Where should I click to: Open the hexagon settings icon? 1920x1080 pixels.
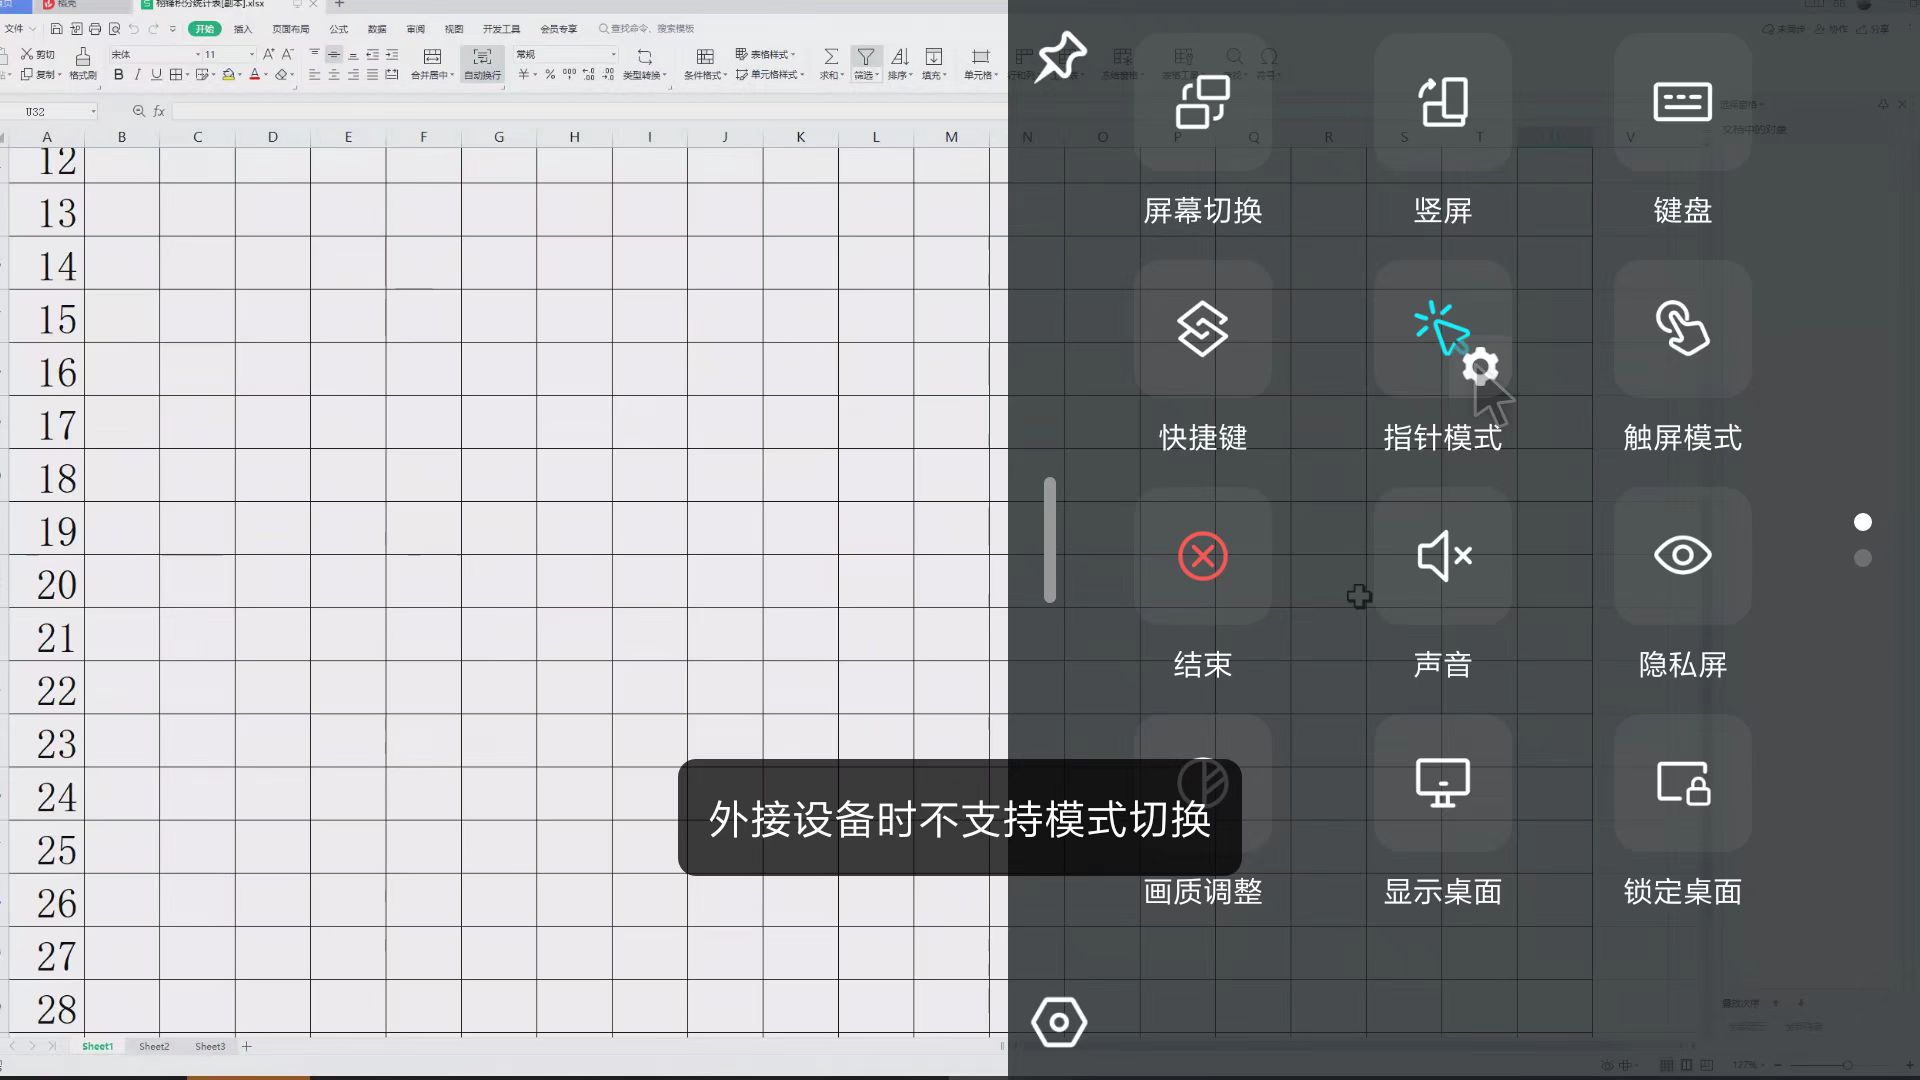pos(1059,1022)
